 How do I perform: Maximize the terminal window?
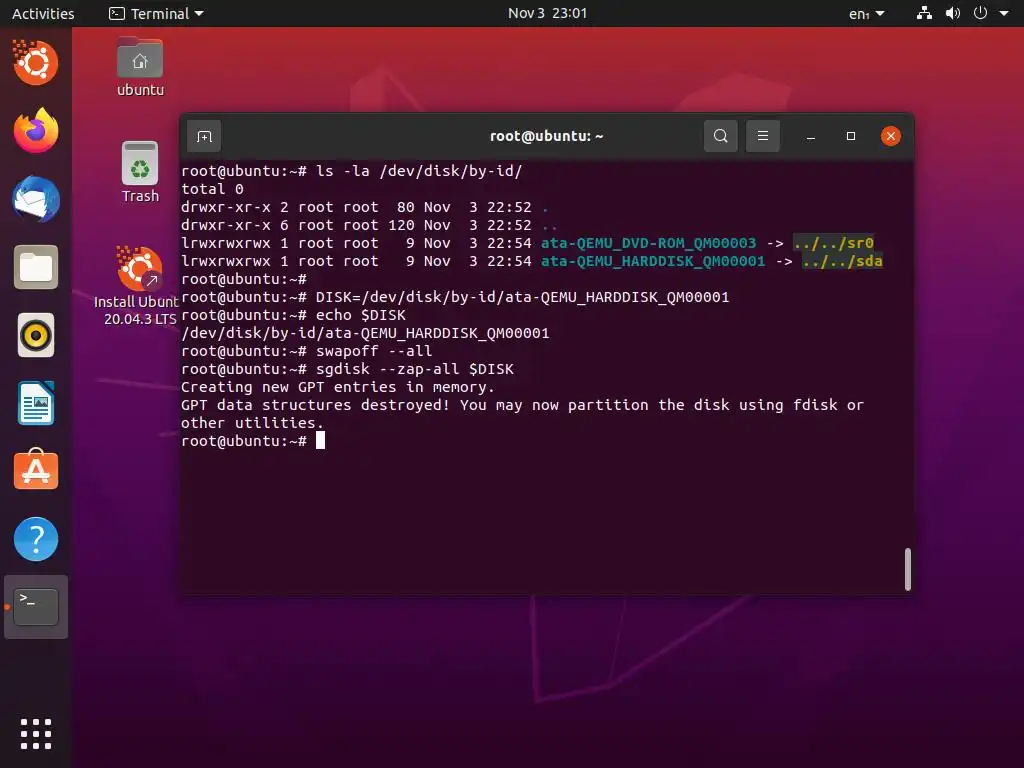coord(850,136)
